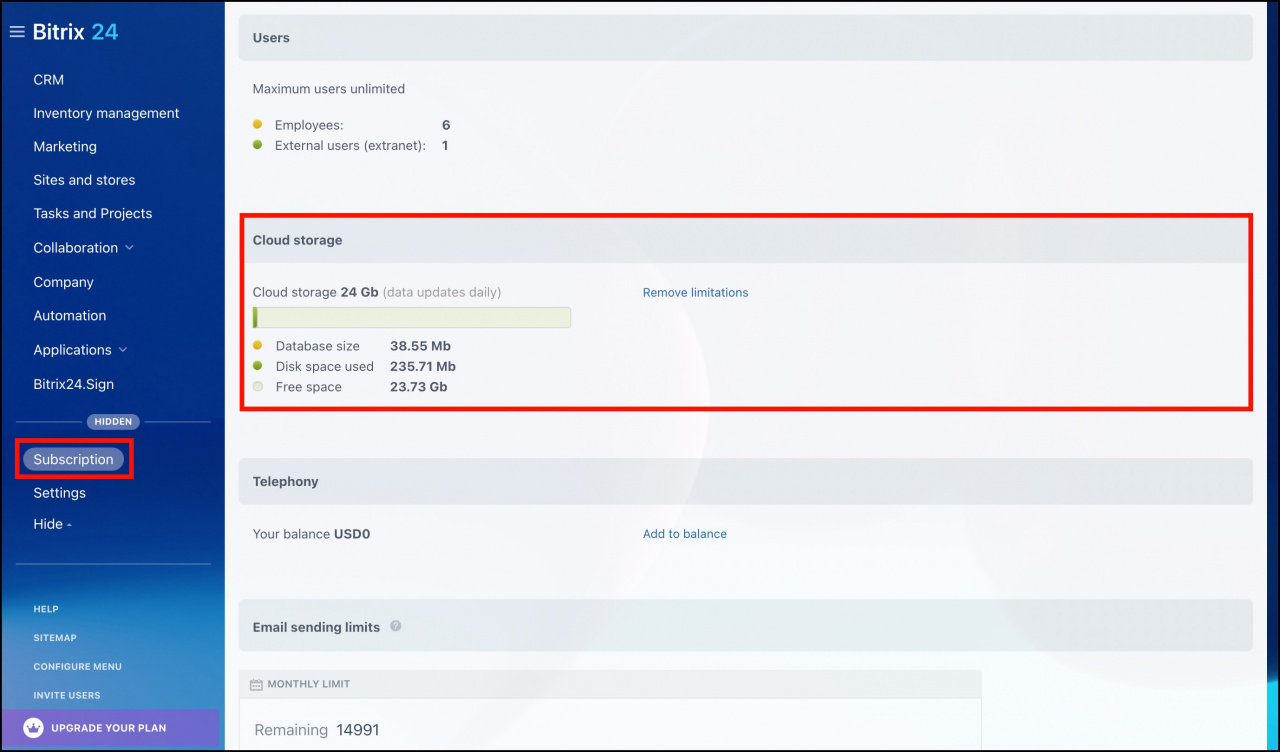The width and height of the screenshot is (1280, 752).
Task: Click the crown icon on Upgrade Your Plan
Action: (33, 728)
